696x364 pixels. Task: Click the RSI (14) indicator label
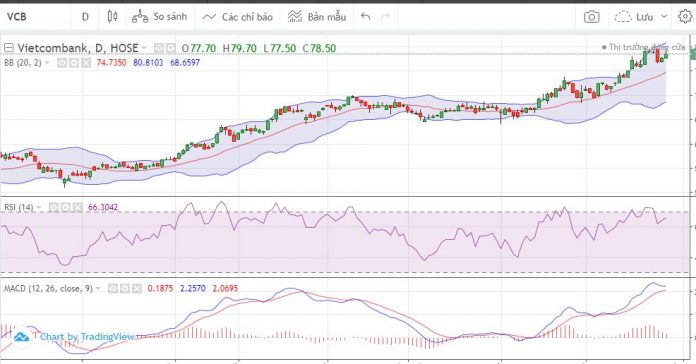click(x=19, y=207)
